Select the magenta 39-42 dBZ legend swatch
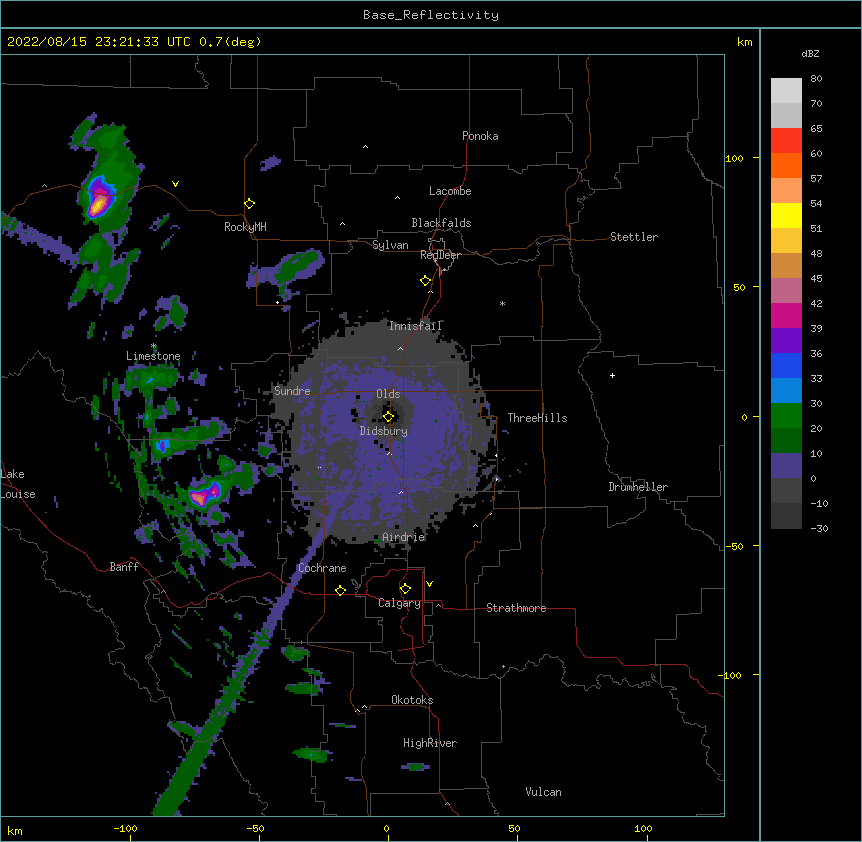The width and height of the screenshot is (862, 842). (x=786, y=315)
